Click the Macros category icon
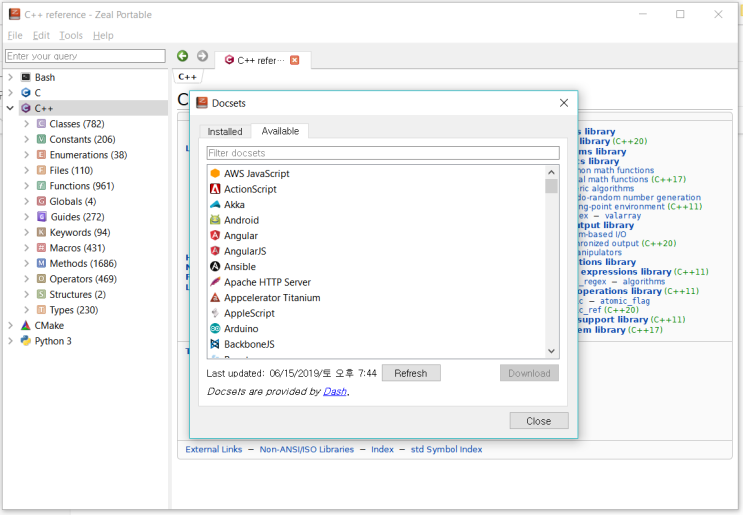Image resolution: width=743 pixels, height=515 pixels. click(x=42, y=248)
